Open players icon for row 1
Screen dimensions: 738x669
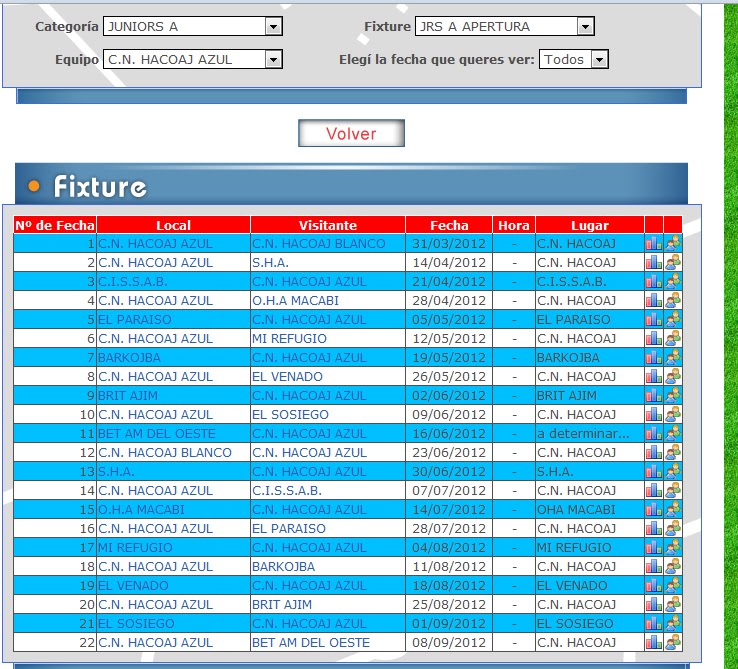point(673,243)
